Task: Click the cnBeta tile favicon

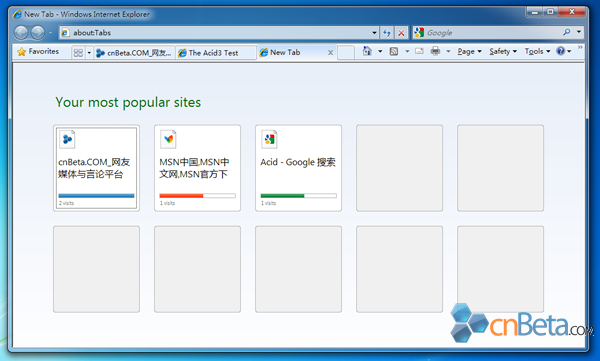Action: (67, 139)
